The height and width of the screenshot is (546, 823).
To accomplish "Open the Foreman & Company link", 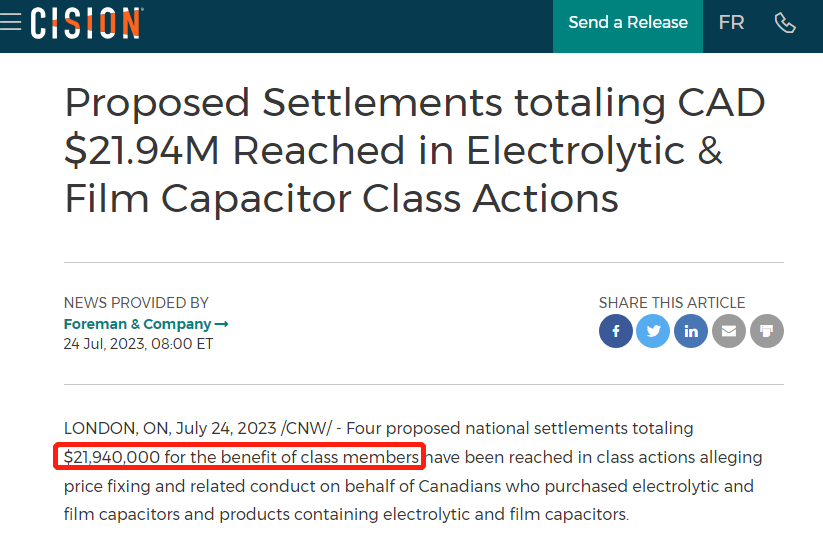I will [138, 324].
